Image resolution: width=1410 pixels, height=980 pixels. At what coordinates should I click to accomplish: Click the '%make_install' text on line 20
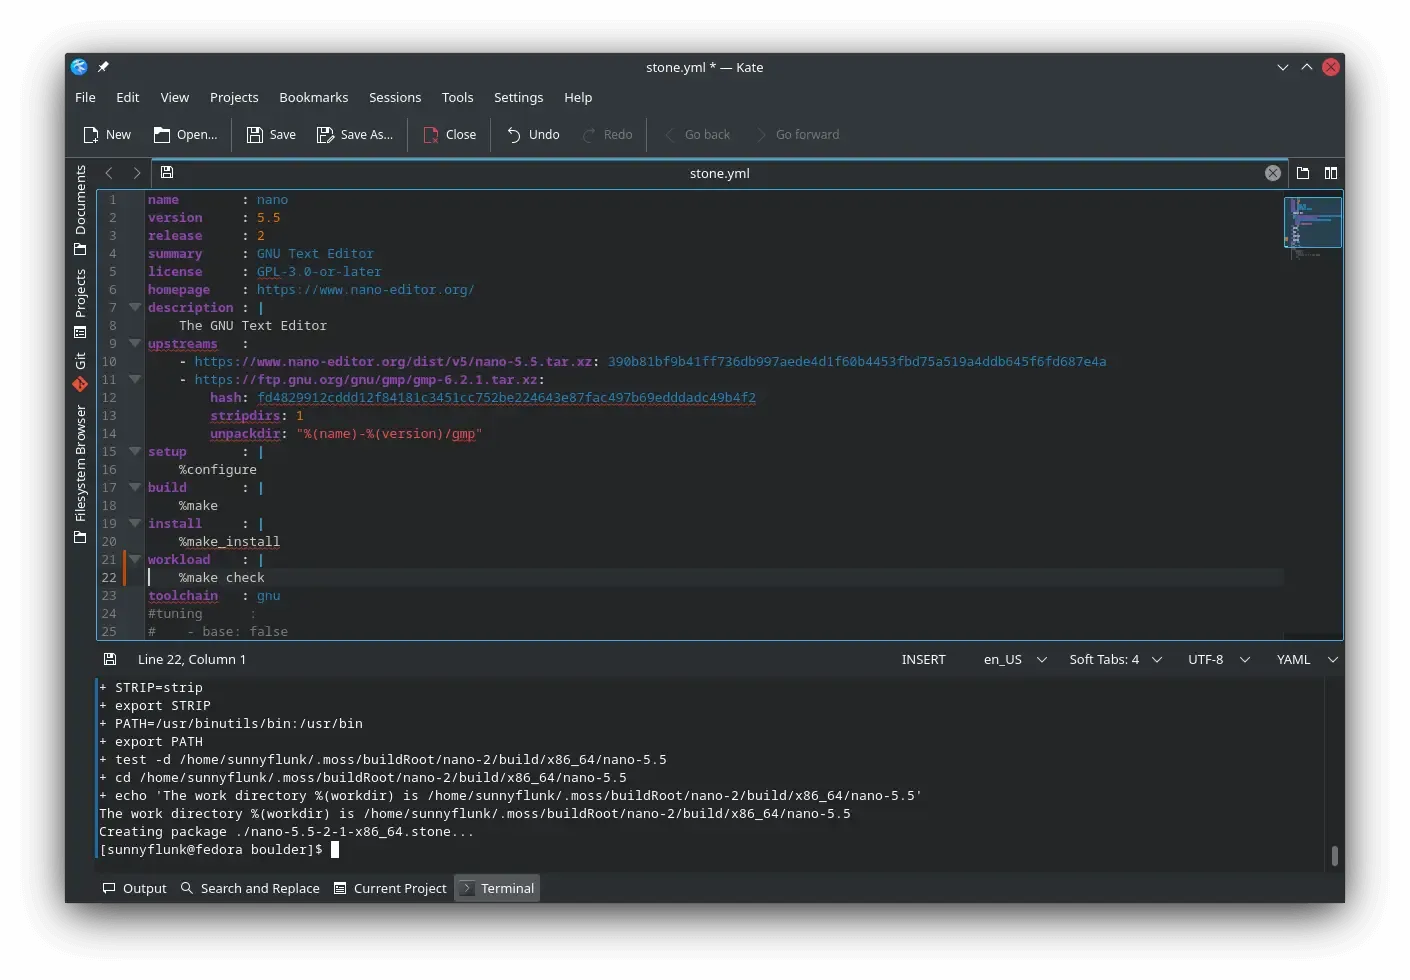point(229,542)
